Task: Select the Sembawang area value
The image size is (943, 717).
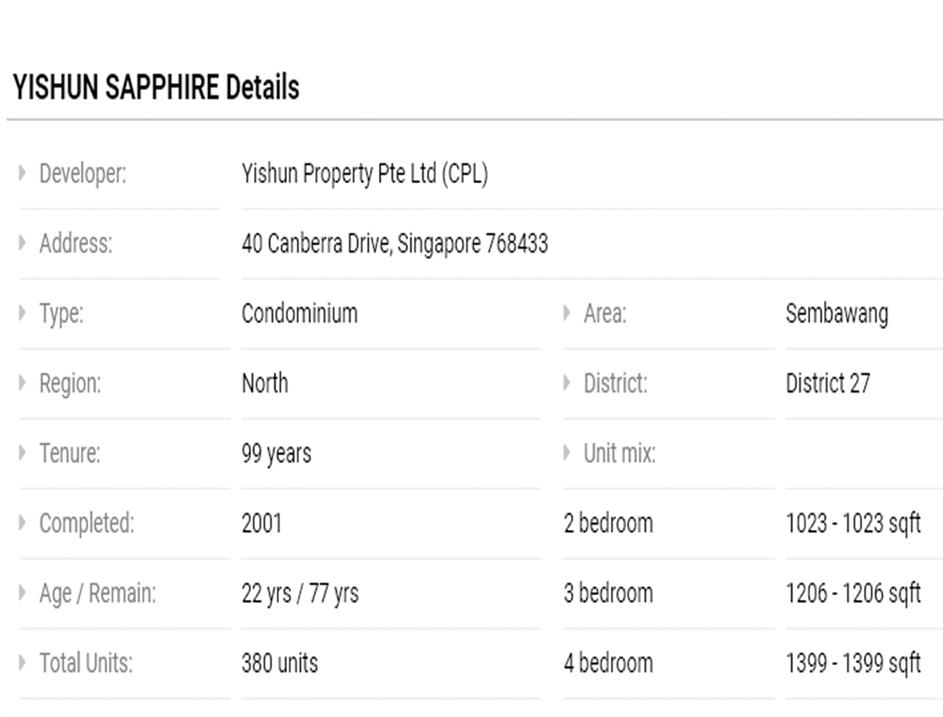Action: coord(836,314)
